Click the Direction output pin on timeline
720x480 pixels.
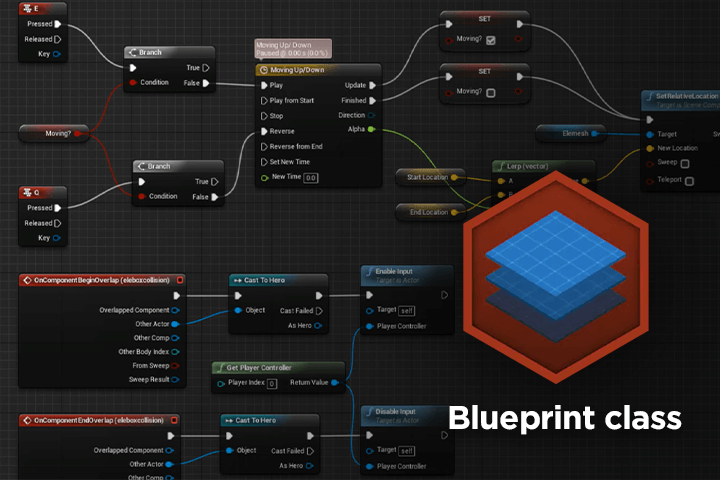(x=371, y=115)
